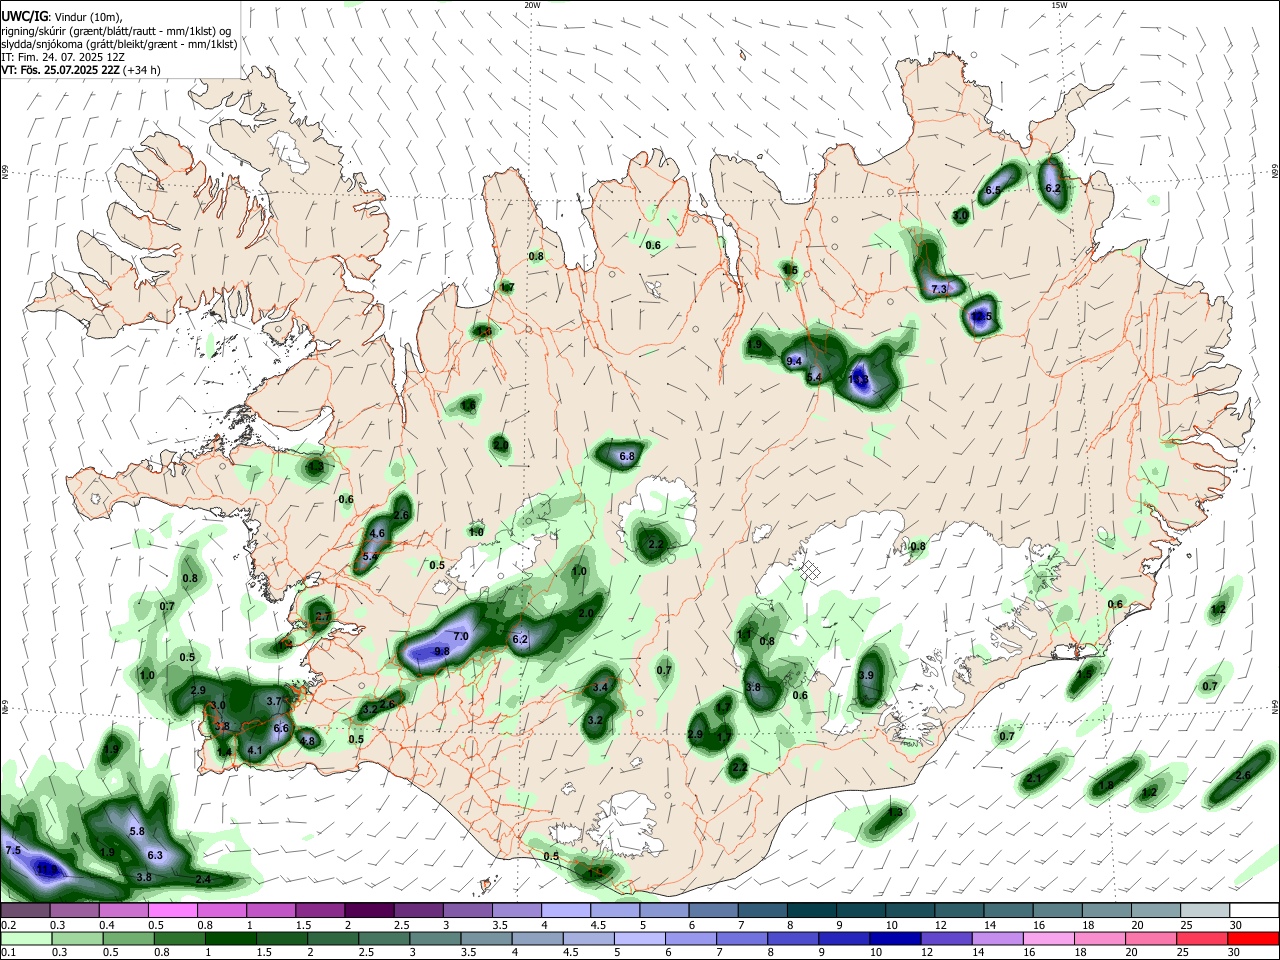Select the 6.6 precipitation value
This screenshot has height=960, width=1280.
[281, 728]
